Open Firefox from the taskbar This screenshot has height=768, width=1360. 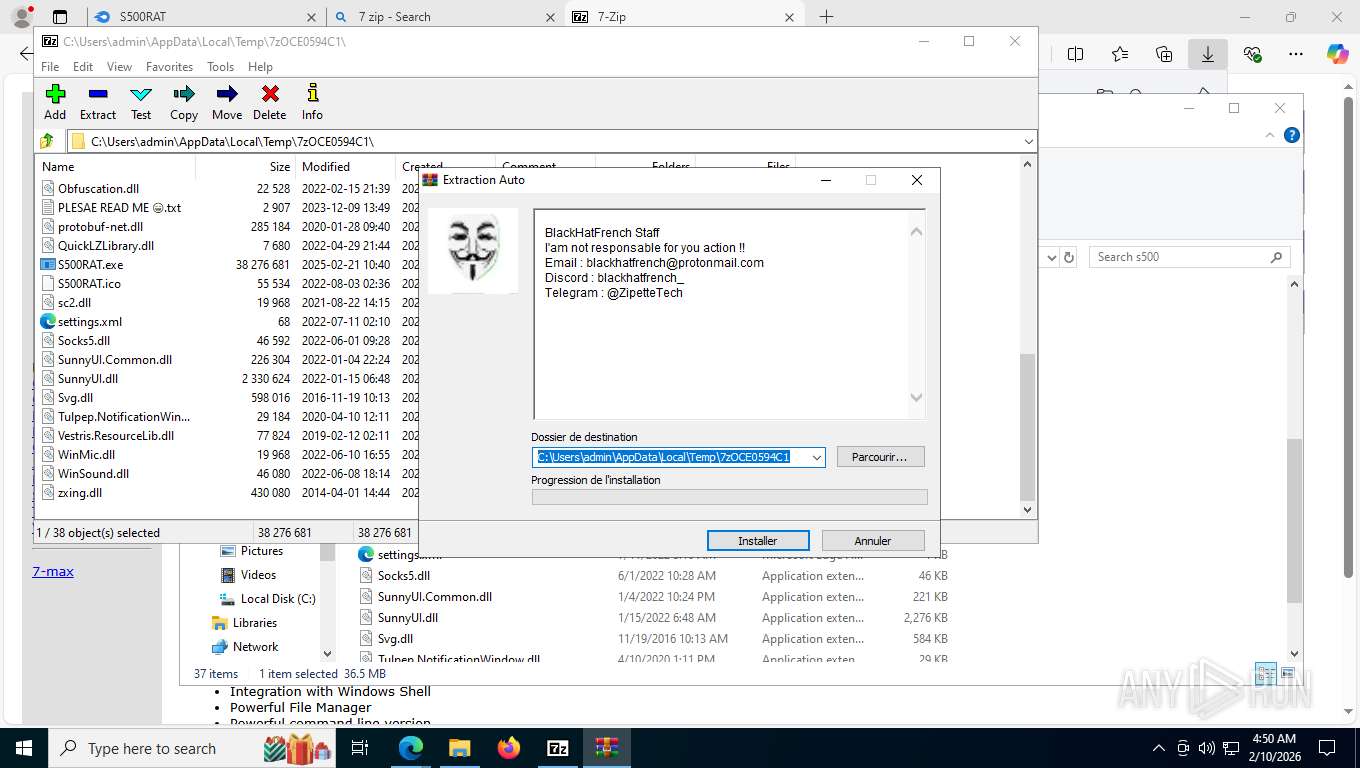[x=509, y=748]
